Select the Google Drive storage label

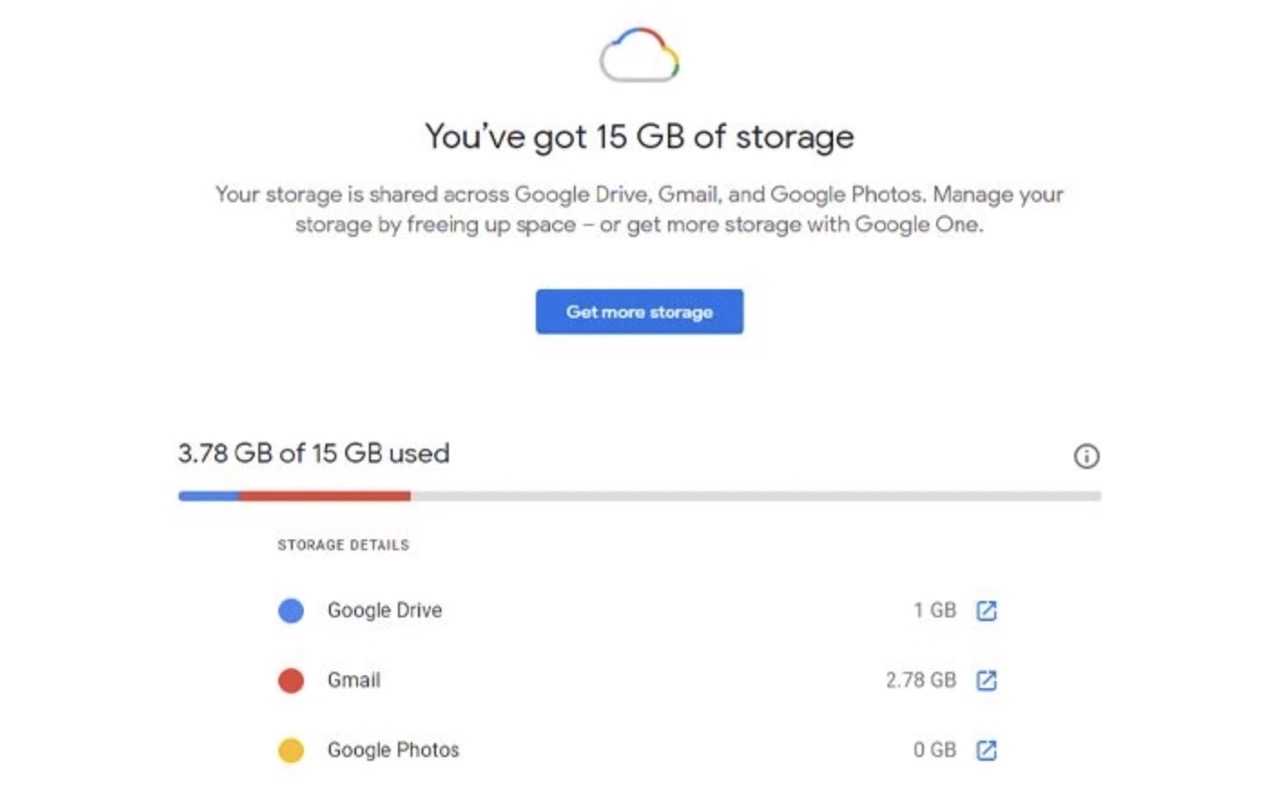[384, 610]
